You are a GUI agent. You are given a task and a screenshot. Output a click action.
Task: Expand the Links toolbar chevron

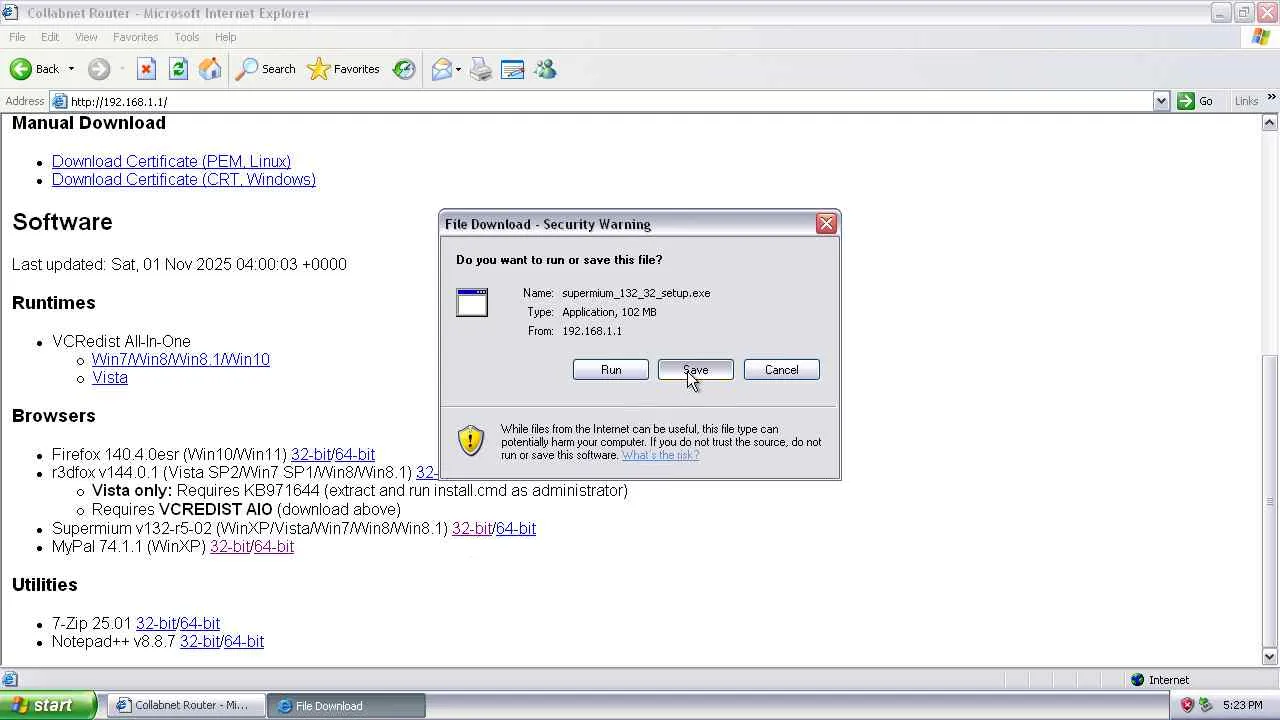click(x=1271, y=98)
